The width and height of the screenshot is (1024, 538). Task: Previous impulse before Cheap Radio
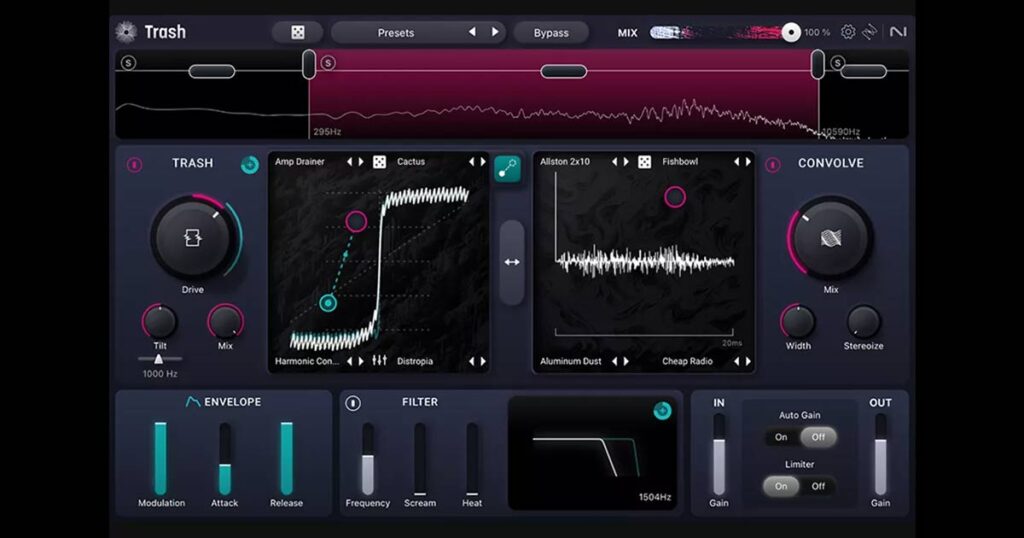point(737,361)
